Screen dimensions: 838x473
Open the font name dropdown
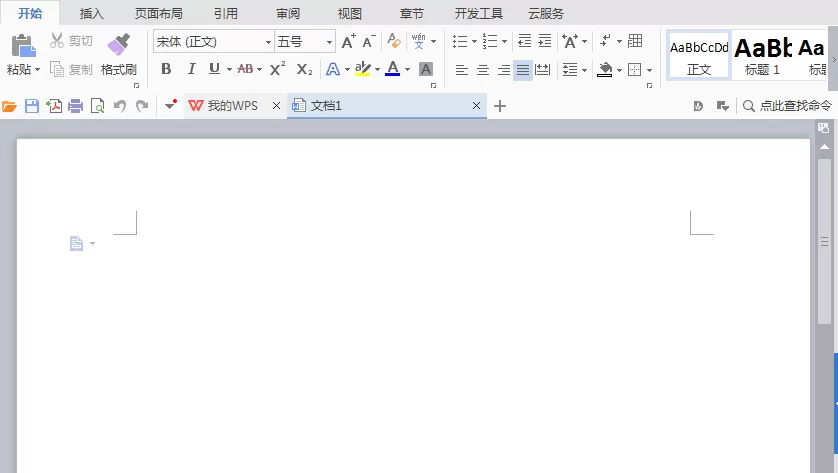tap(268, 42)
